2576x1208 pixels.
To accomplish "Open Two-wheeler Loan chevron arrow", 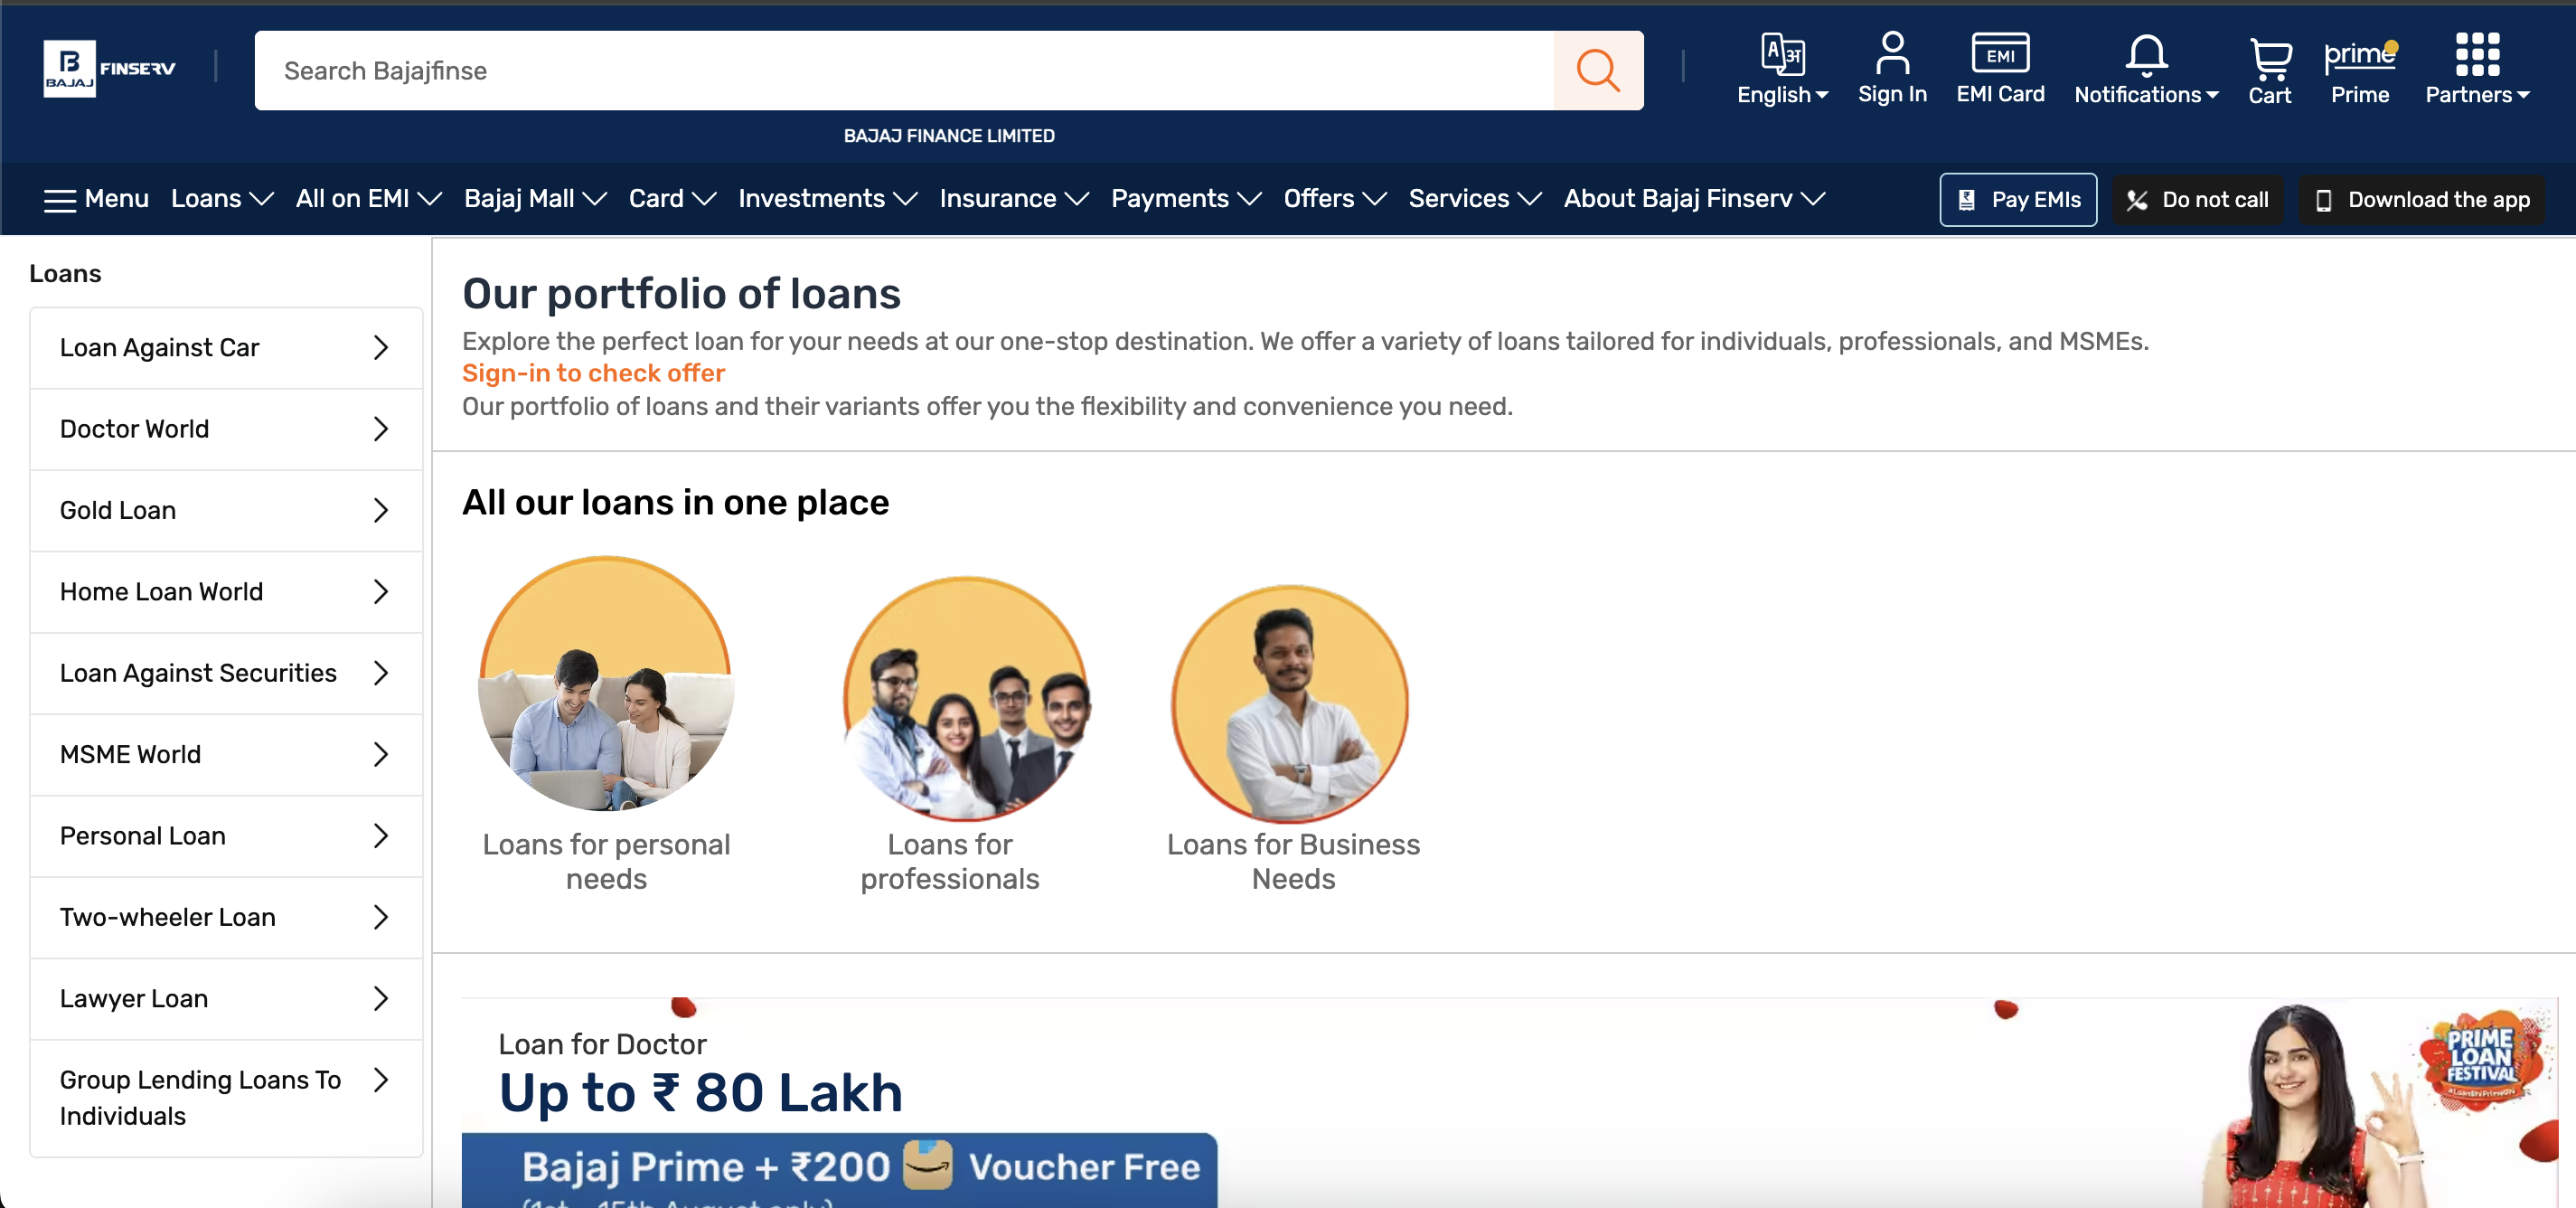I will [x=380, y=917].
